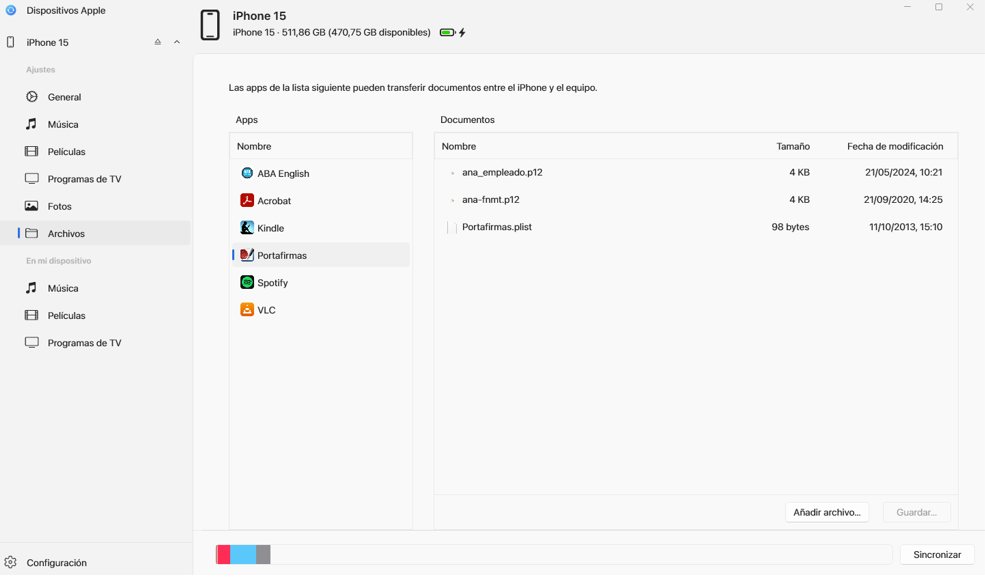The image size is (985, 577).
Task: Collapse the iPhone 15 sidebar section
Action: (x=177, y=42)
